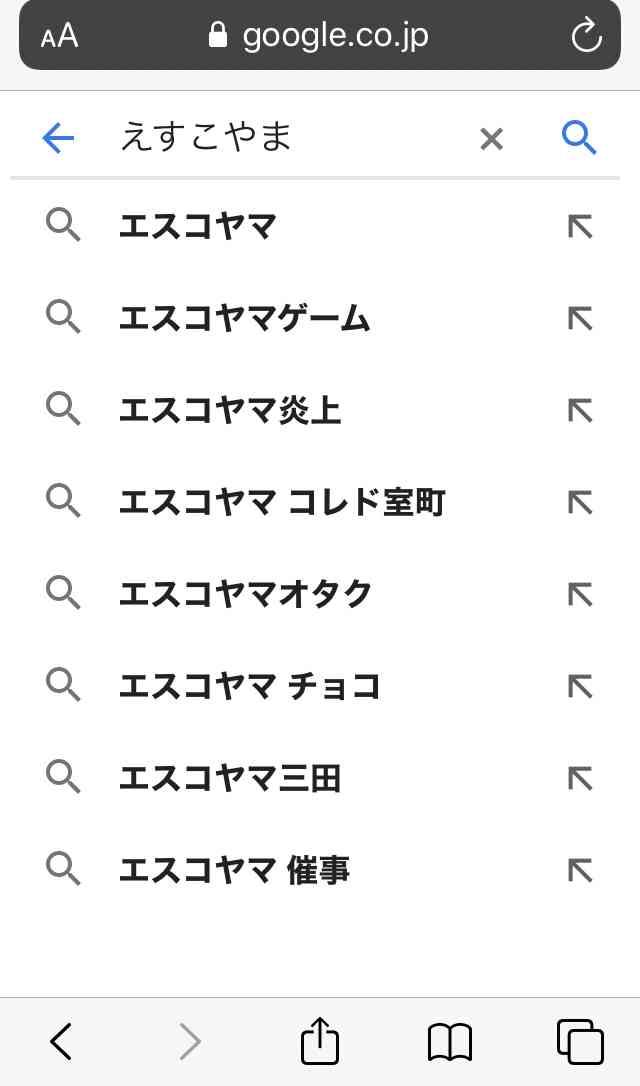This screenshot has height=1086, width=640.
Task: Select the suggestion エスコヤマ三田
Action: (x=230, y=778)
